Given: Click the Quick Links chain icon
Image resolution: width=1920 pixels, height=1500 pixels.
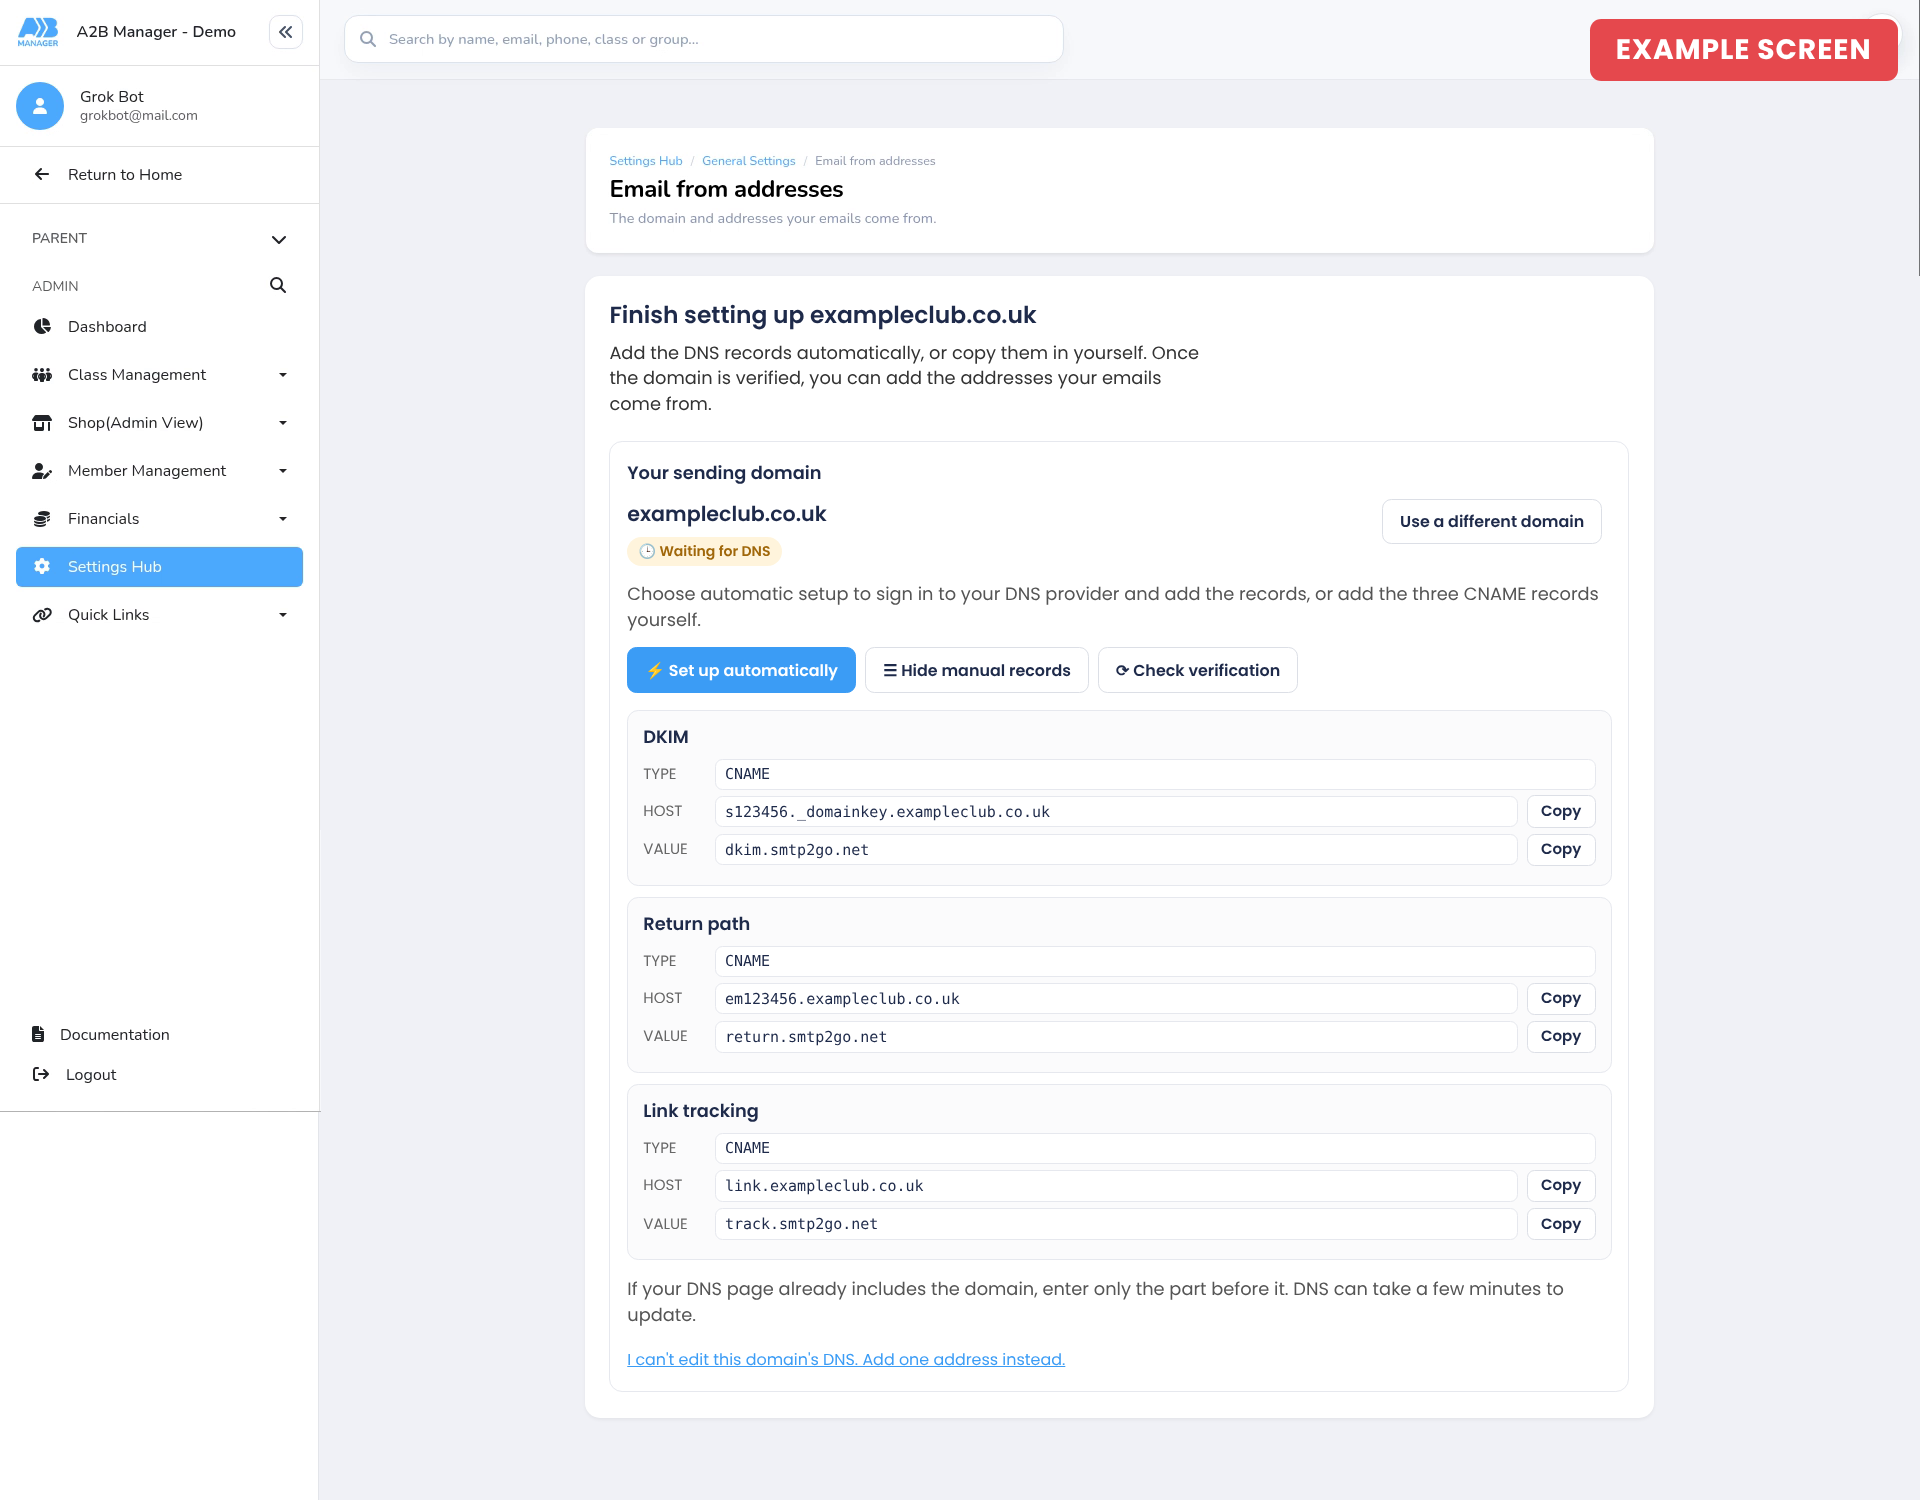Looking at the screenshot, I should pos(42,615).
